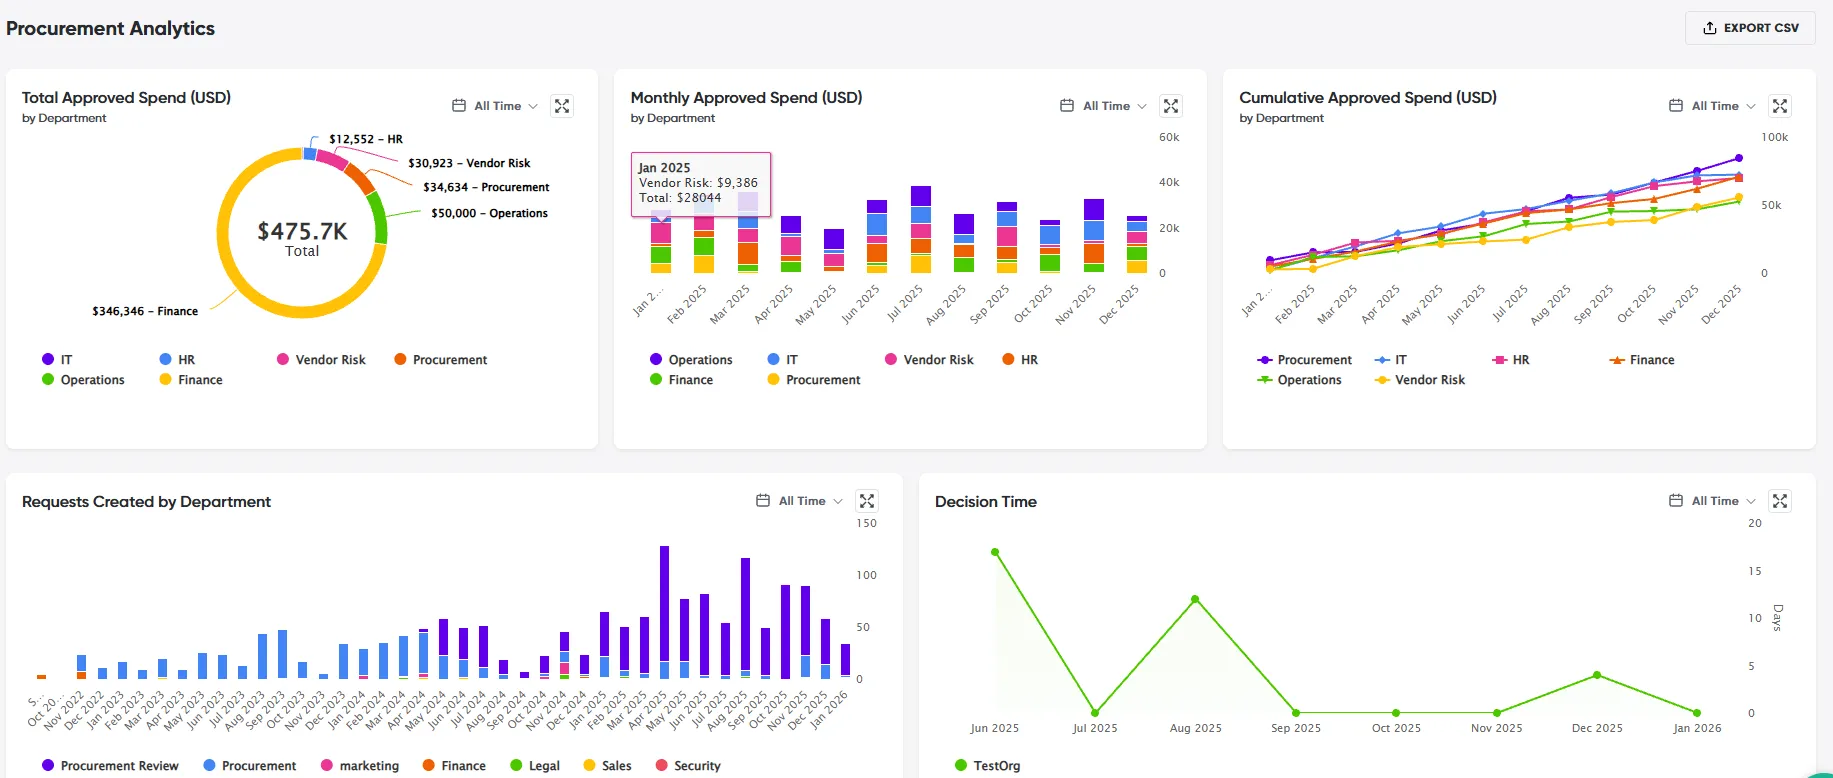The width and height of the screenshot is (1833, 778).
Task: Click the calendar icon in Decision Time panel
Action: point(1676,501)
